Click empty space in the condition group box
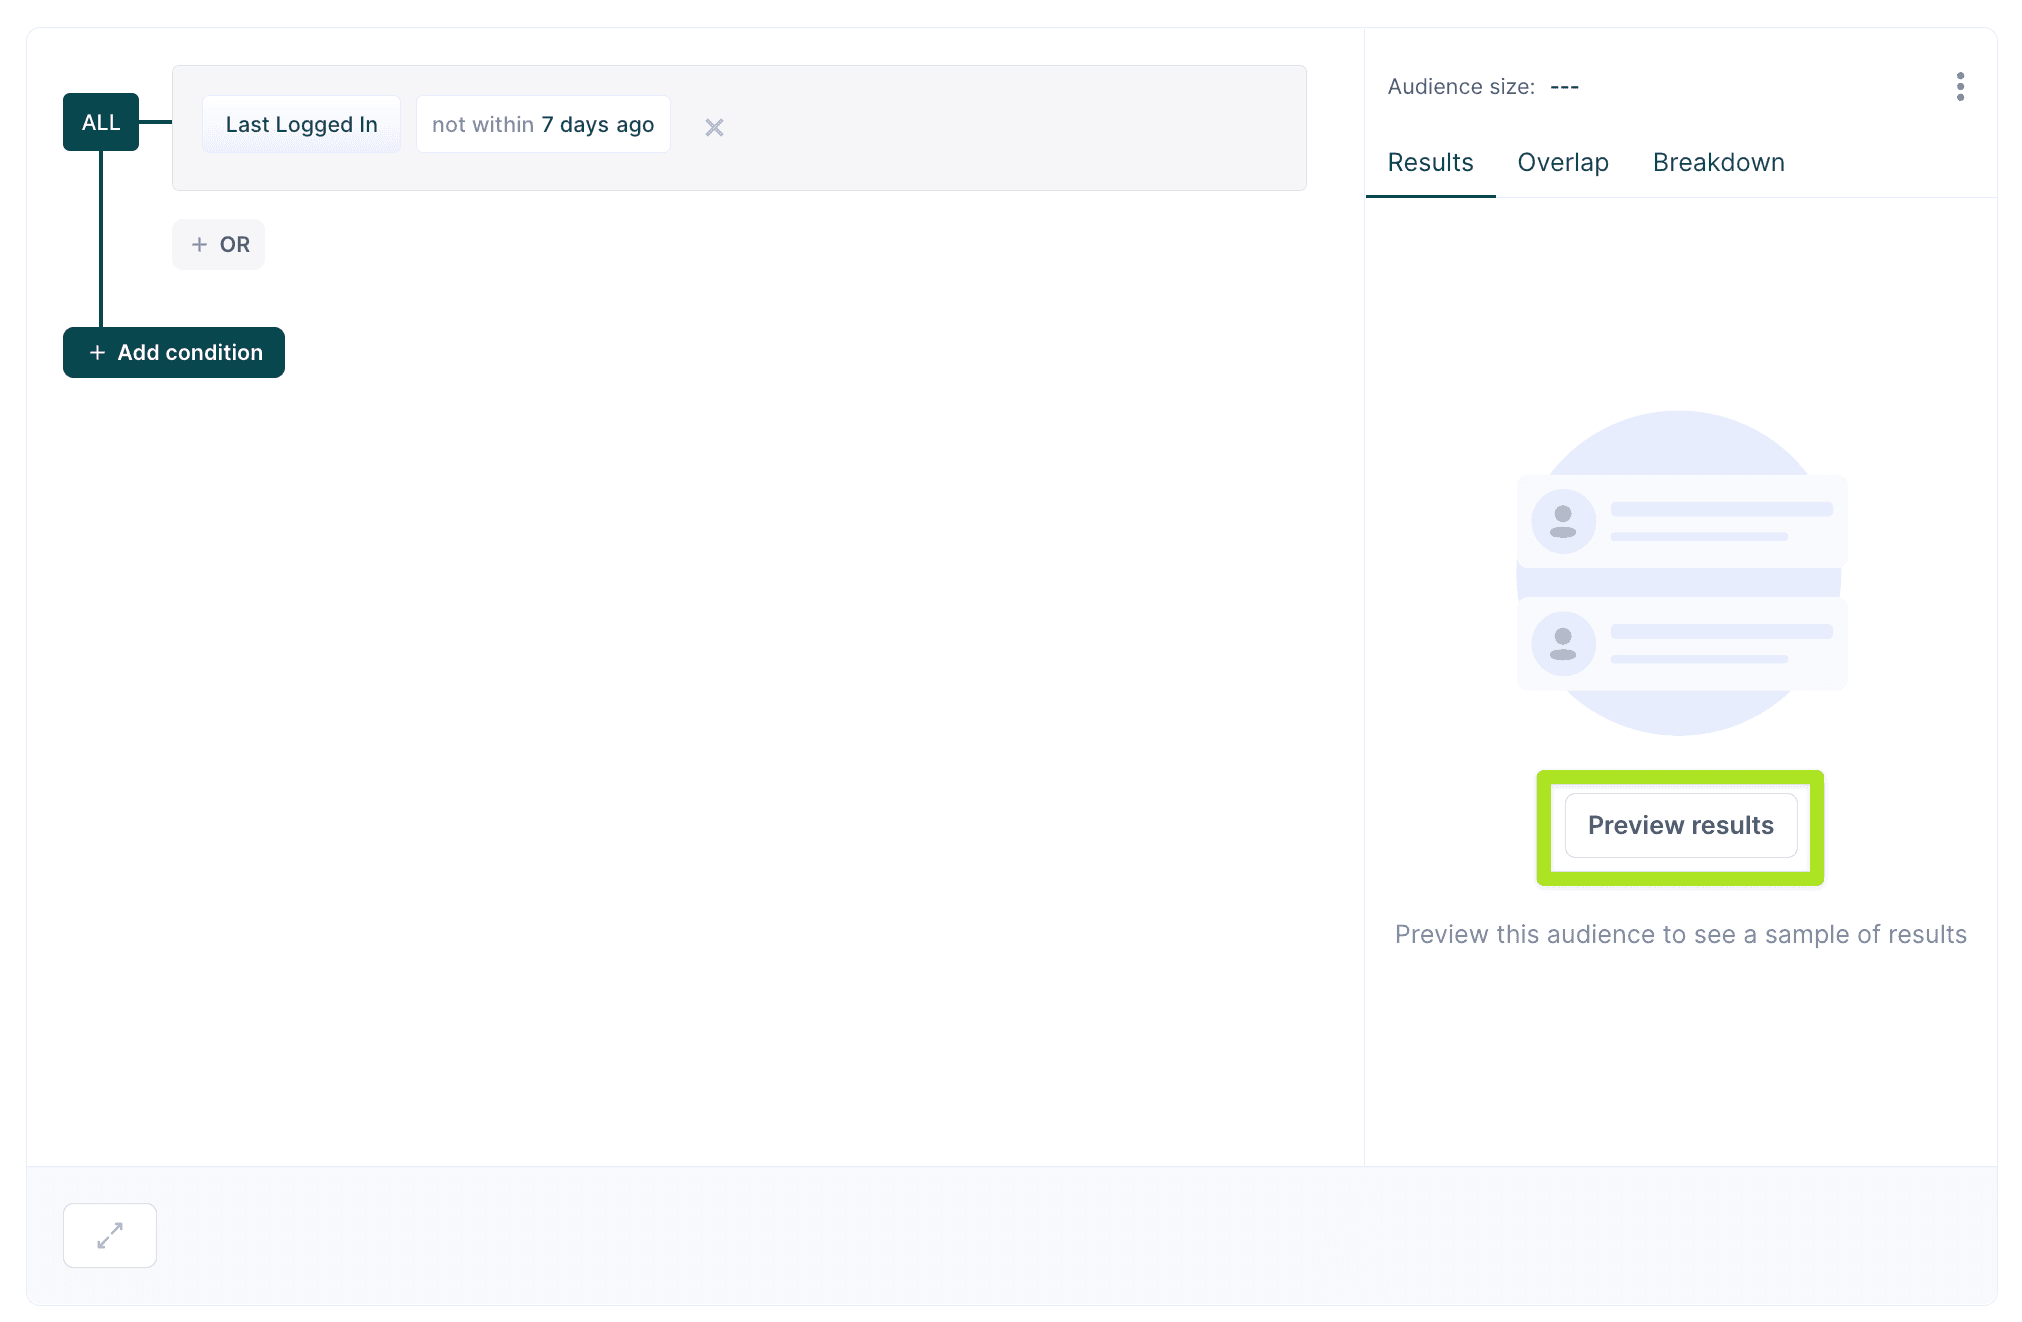This screenshot has width=2022, height=1322. (x=1000, y=128)
